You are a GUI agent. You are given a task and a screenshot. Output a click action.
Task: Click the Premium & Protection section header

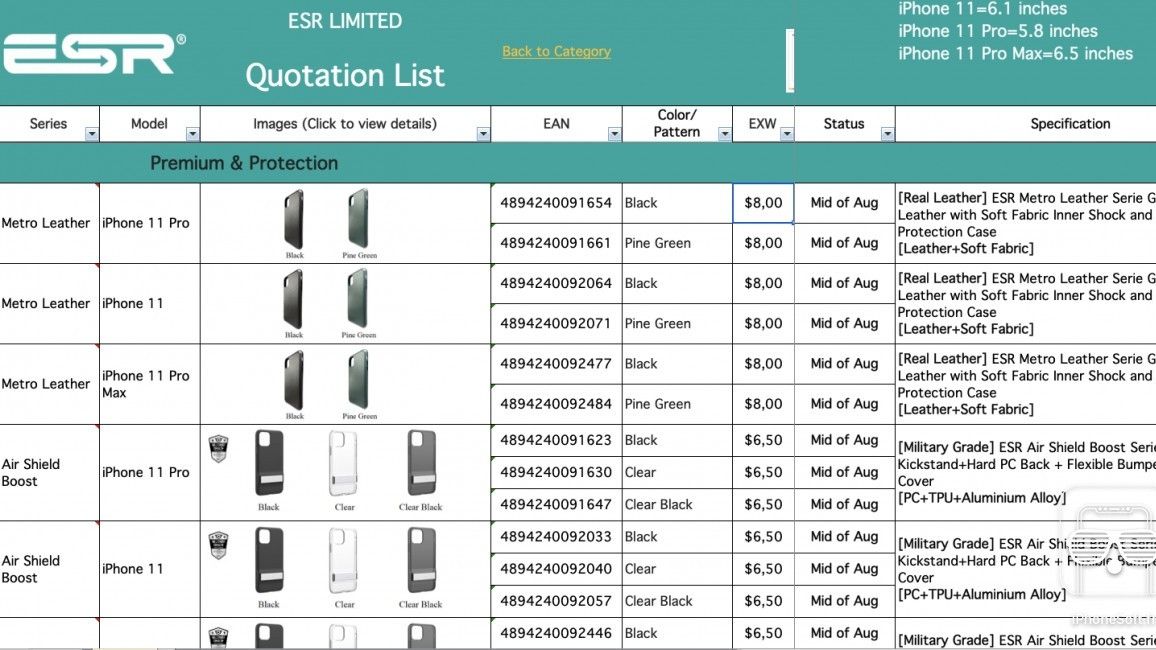pyautogui.click(x=243, y=162)
